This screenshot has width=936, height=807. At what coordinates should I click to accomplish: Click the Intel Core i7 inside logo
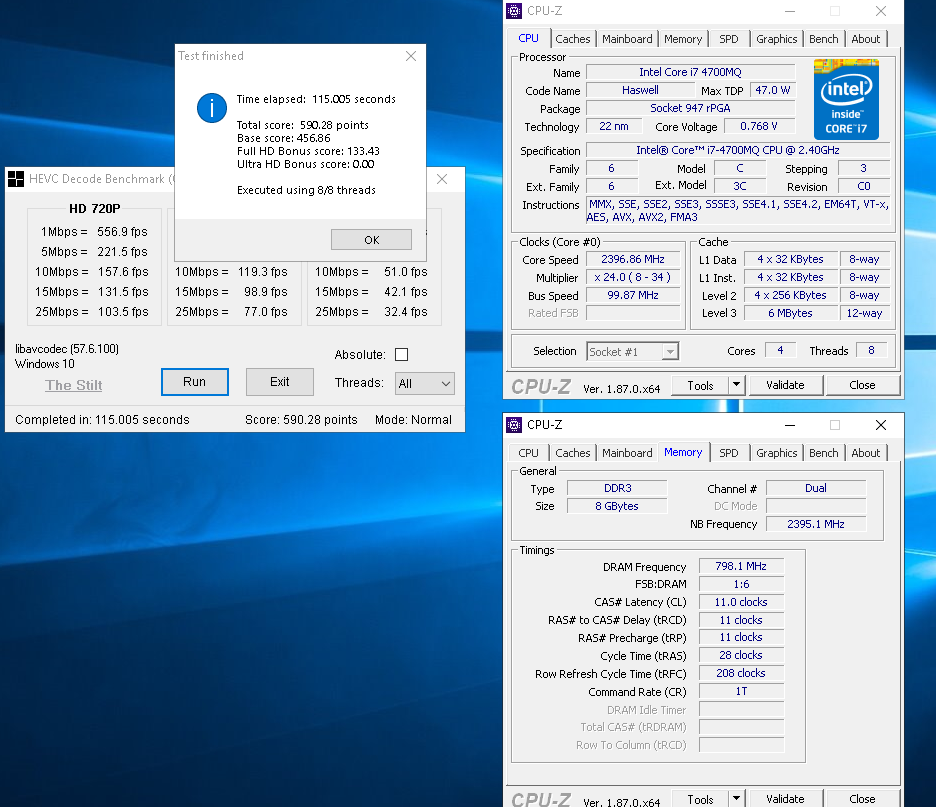click(846, 100)
